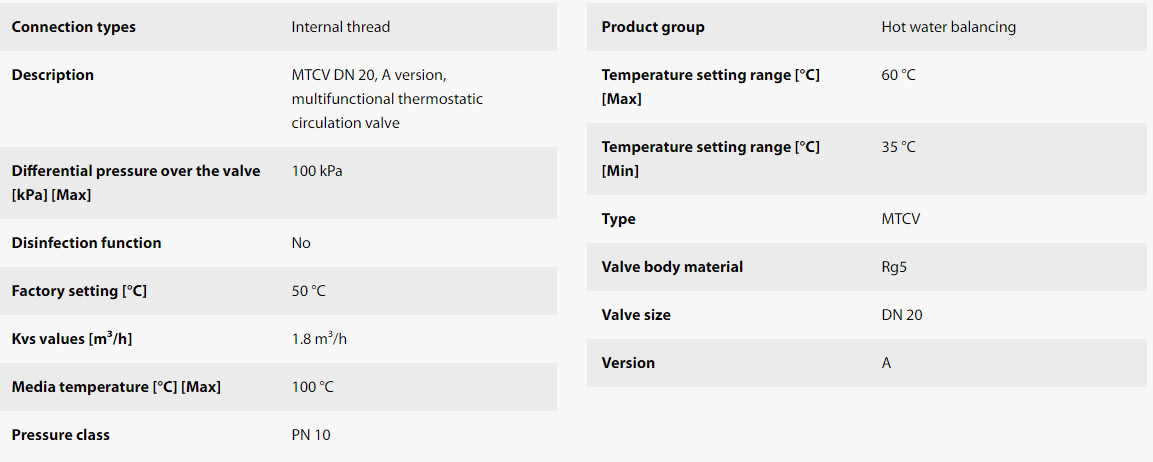Click the MTCV DN 20 description text
The image size is (1153, 462).
point(387,99)
